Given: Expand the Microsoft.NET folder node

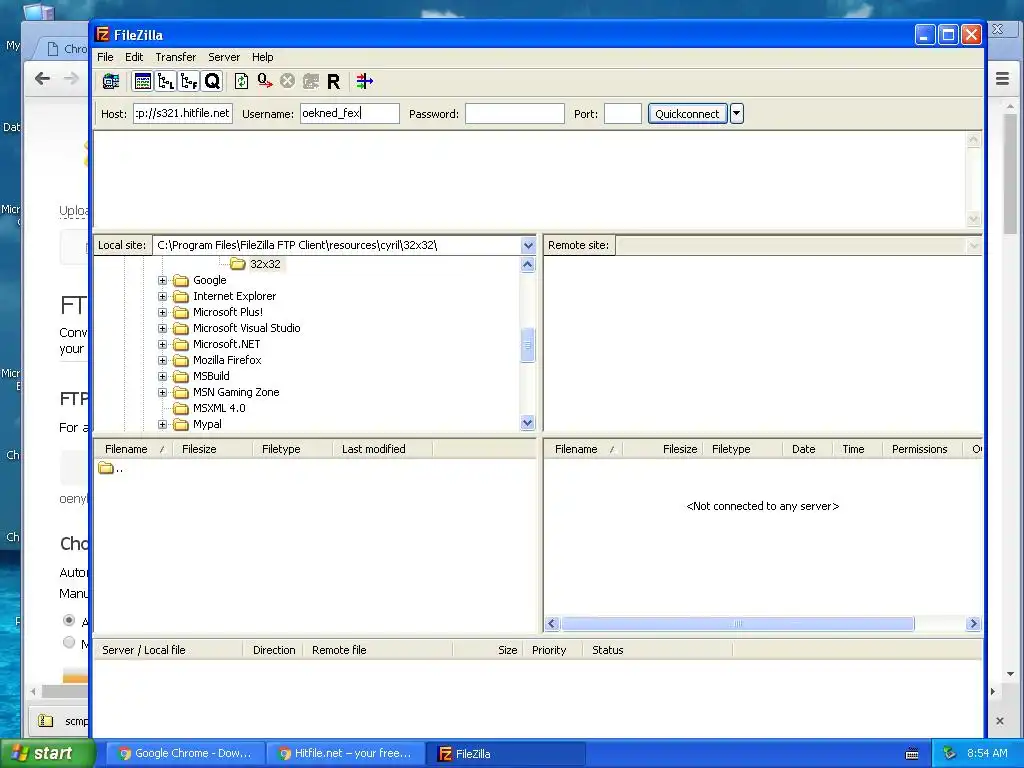Looking at the screenshot, I should tap(163, 344).
